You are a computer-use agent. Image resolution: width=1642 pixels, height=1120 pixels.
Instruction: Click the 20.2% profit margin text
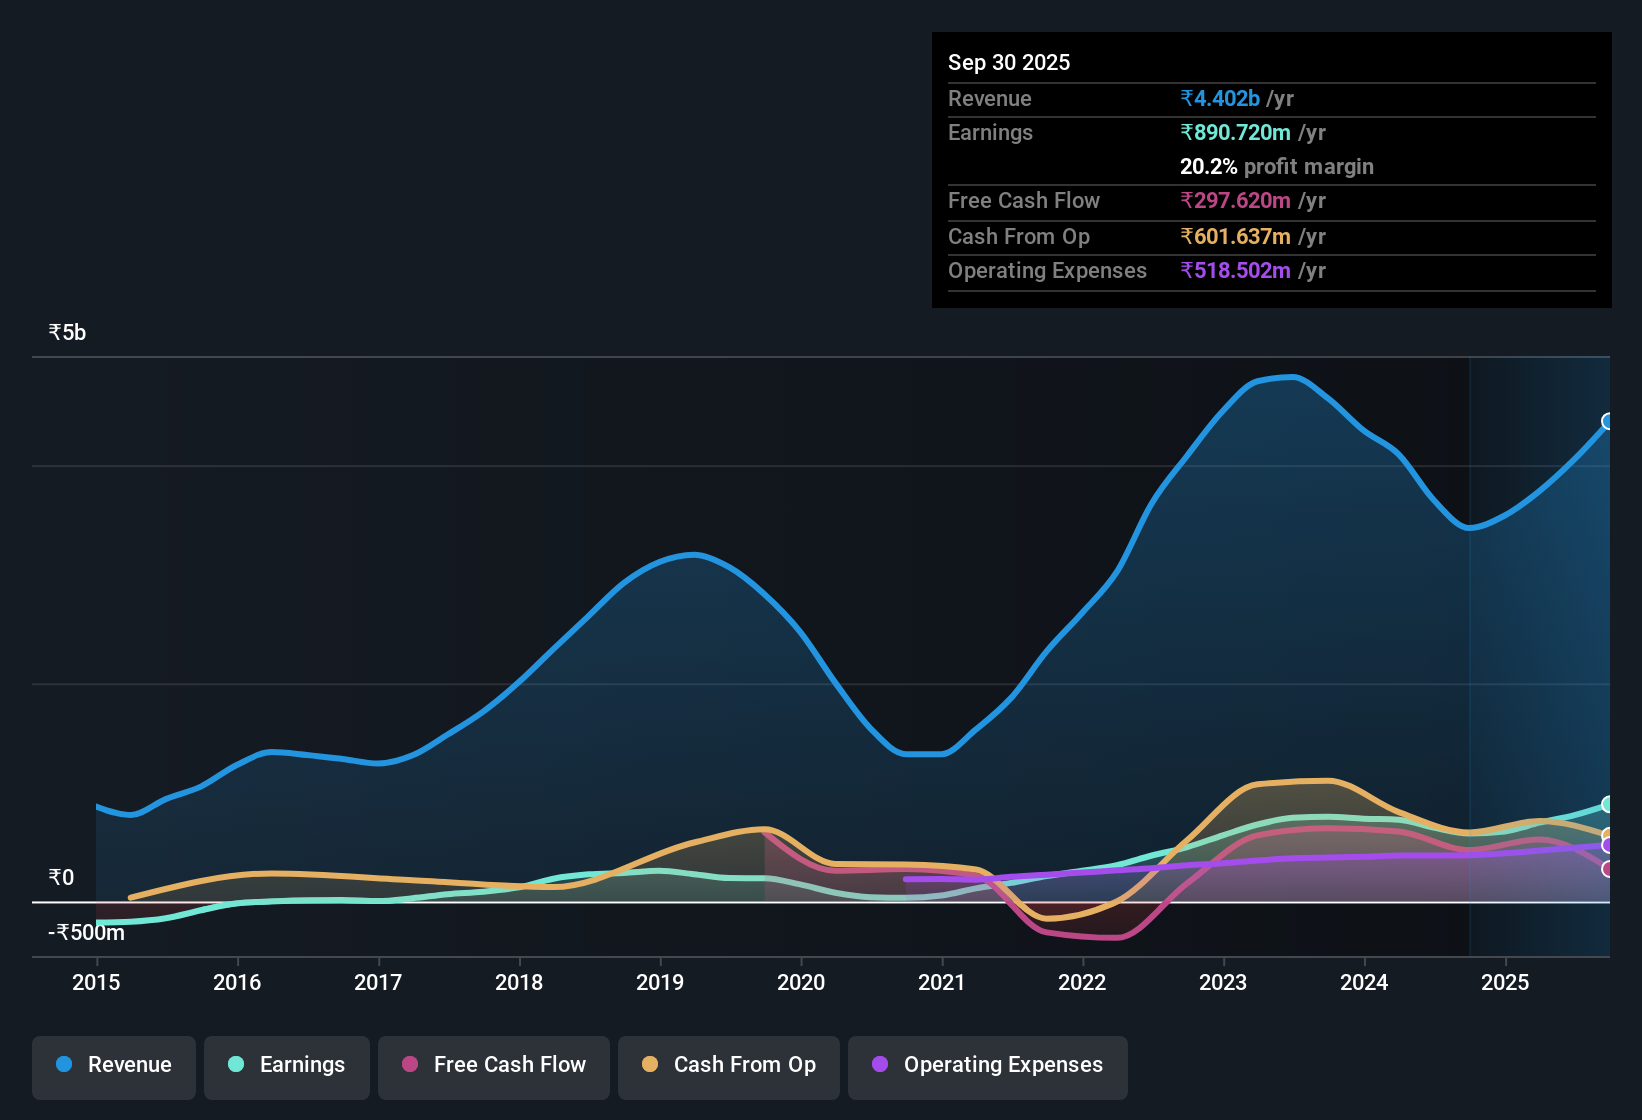(1276, 166)
